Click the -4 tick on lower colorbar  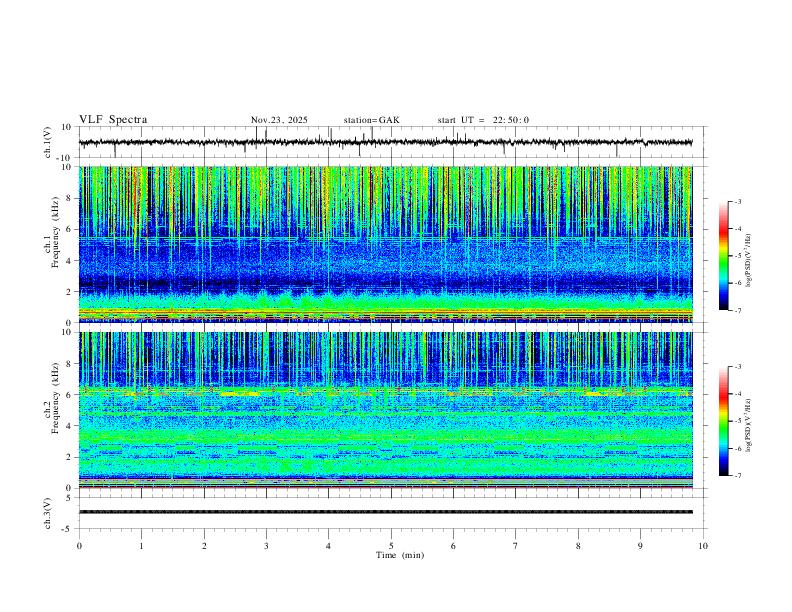(x=737, y=394)
